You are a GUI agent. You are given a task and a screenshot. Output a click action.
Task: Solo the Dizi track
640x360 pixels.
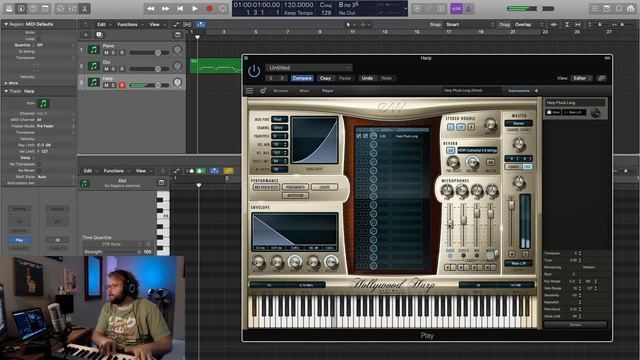114,69
